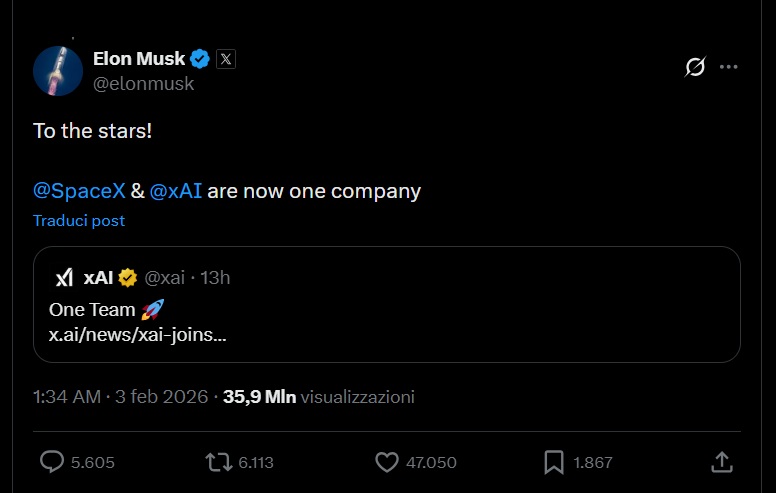
Task: Click the share upload icon
Action: [x=721, y=462]
